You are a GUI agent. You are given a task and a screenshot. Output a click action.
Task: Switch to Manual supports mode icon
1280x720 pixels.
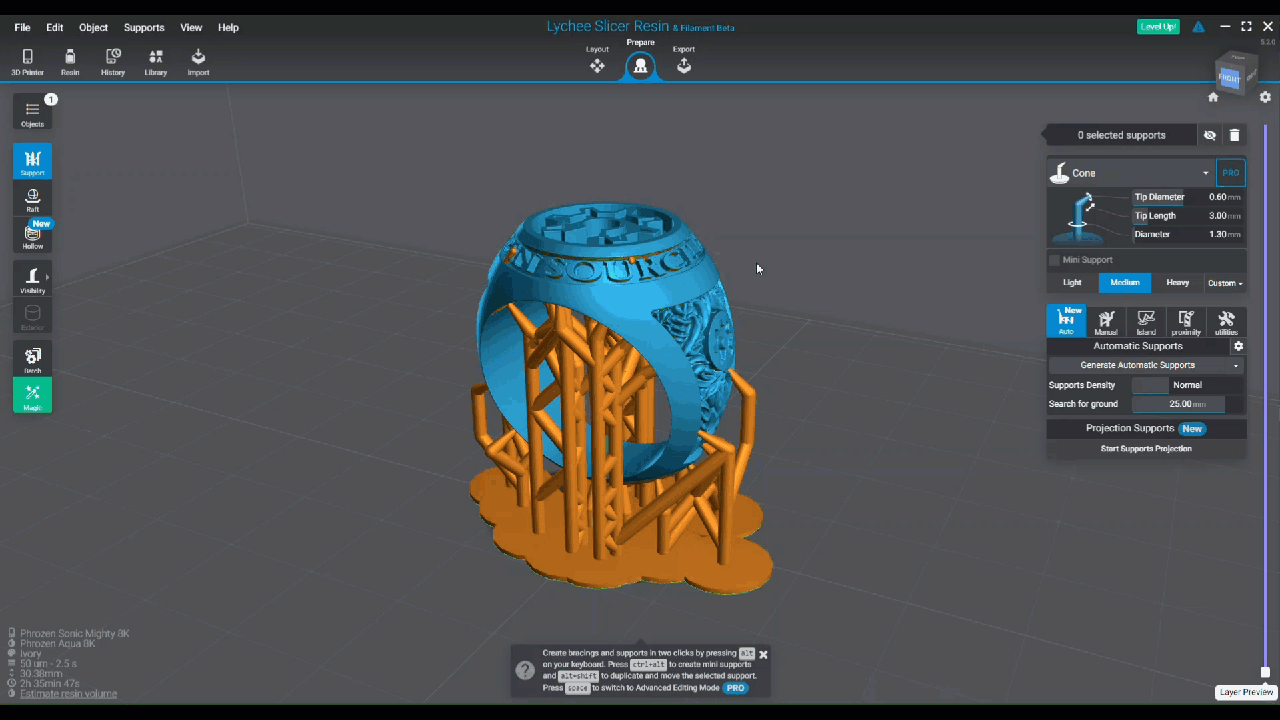tap(1106, 322)
